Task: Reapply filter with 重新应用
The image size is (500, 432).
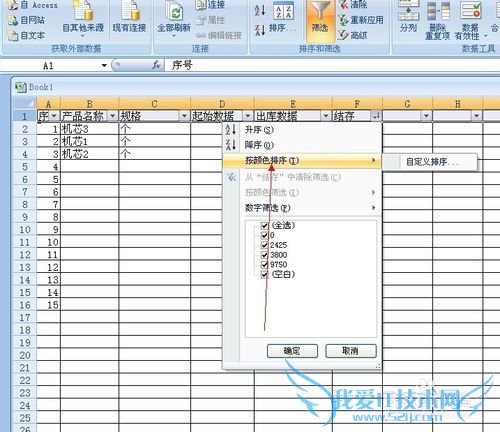Action: pyautogui.click(x=361, y=20)
